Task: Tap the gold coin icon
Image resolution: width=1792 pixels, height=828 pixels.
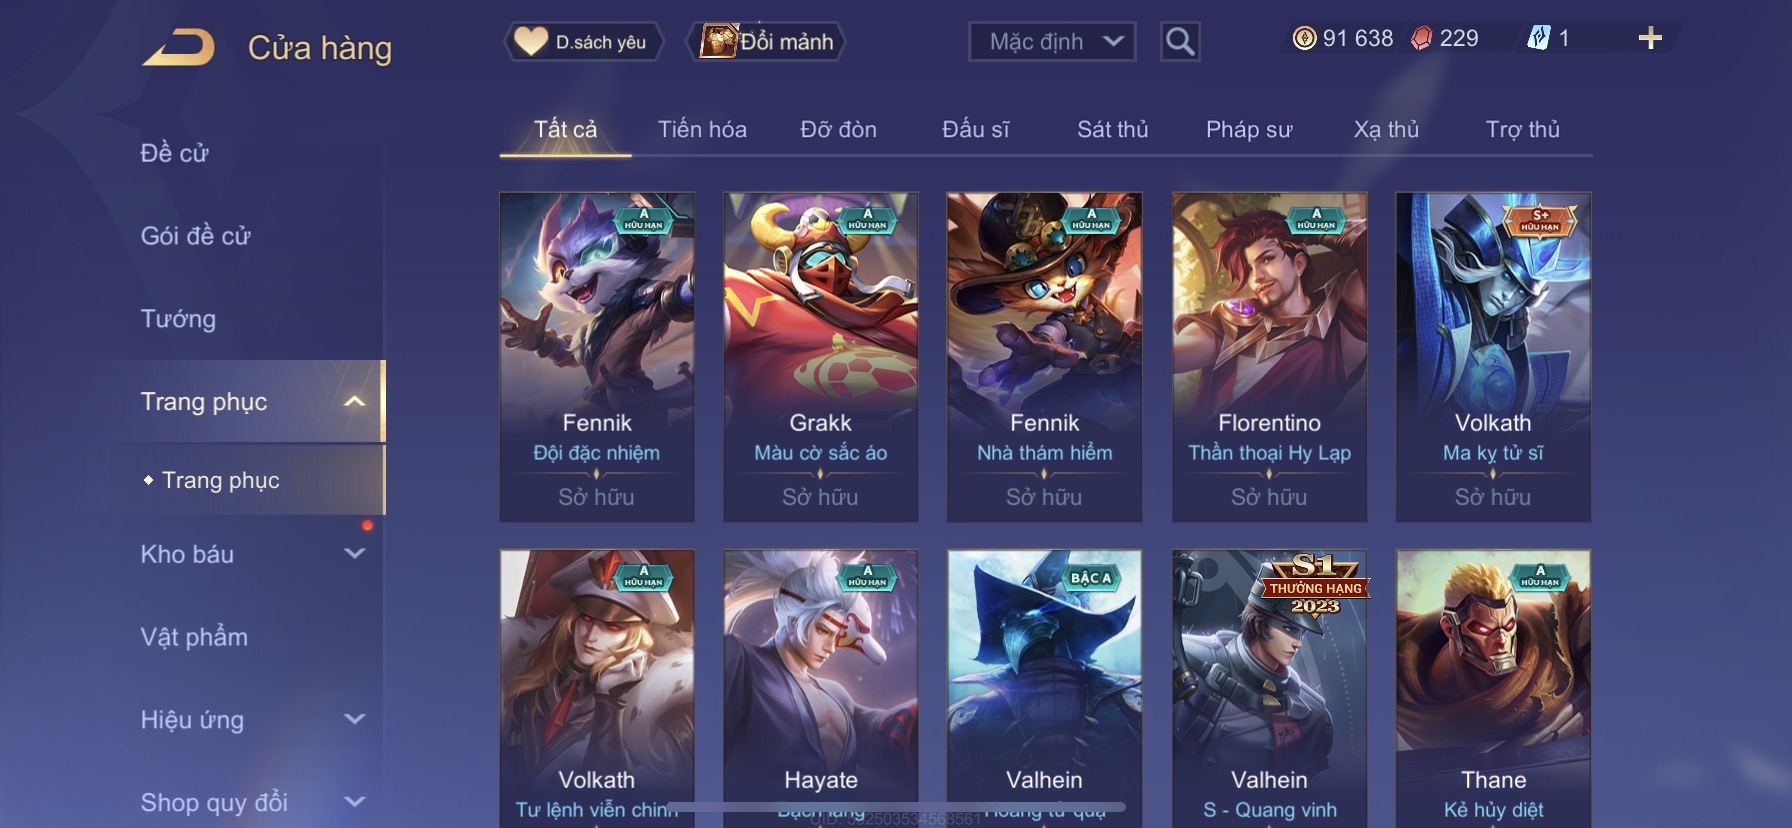Action: point(1304,39)
